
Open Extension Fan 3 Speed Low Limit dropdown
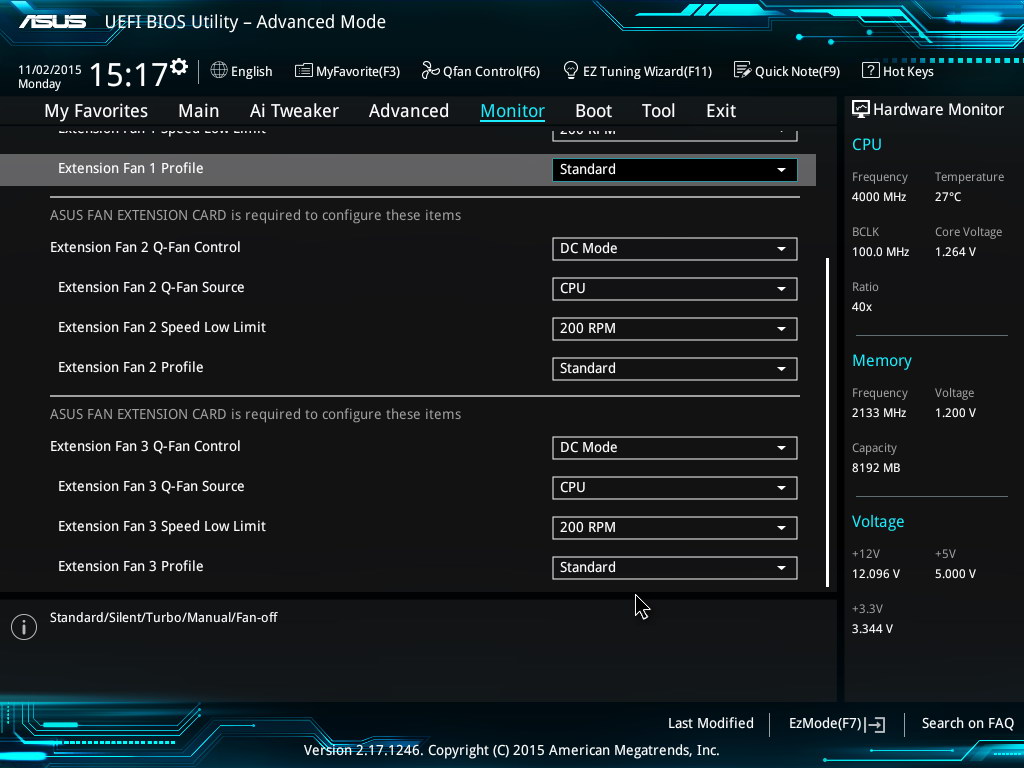tap(674, 528)
